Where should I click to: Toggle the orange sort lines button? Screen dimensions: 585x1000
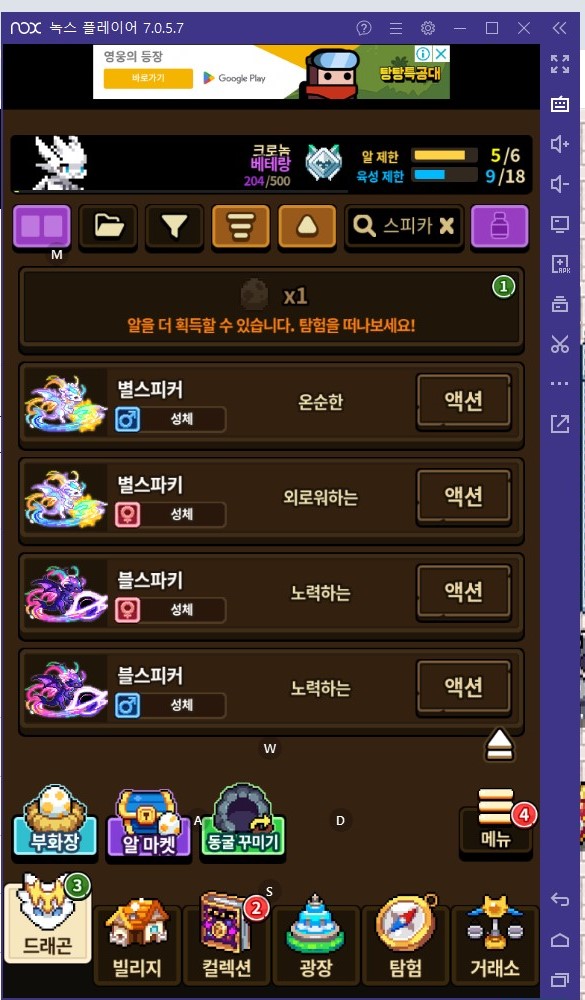[x=241, y=226]
